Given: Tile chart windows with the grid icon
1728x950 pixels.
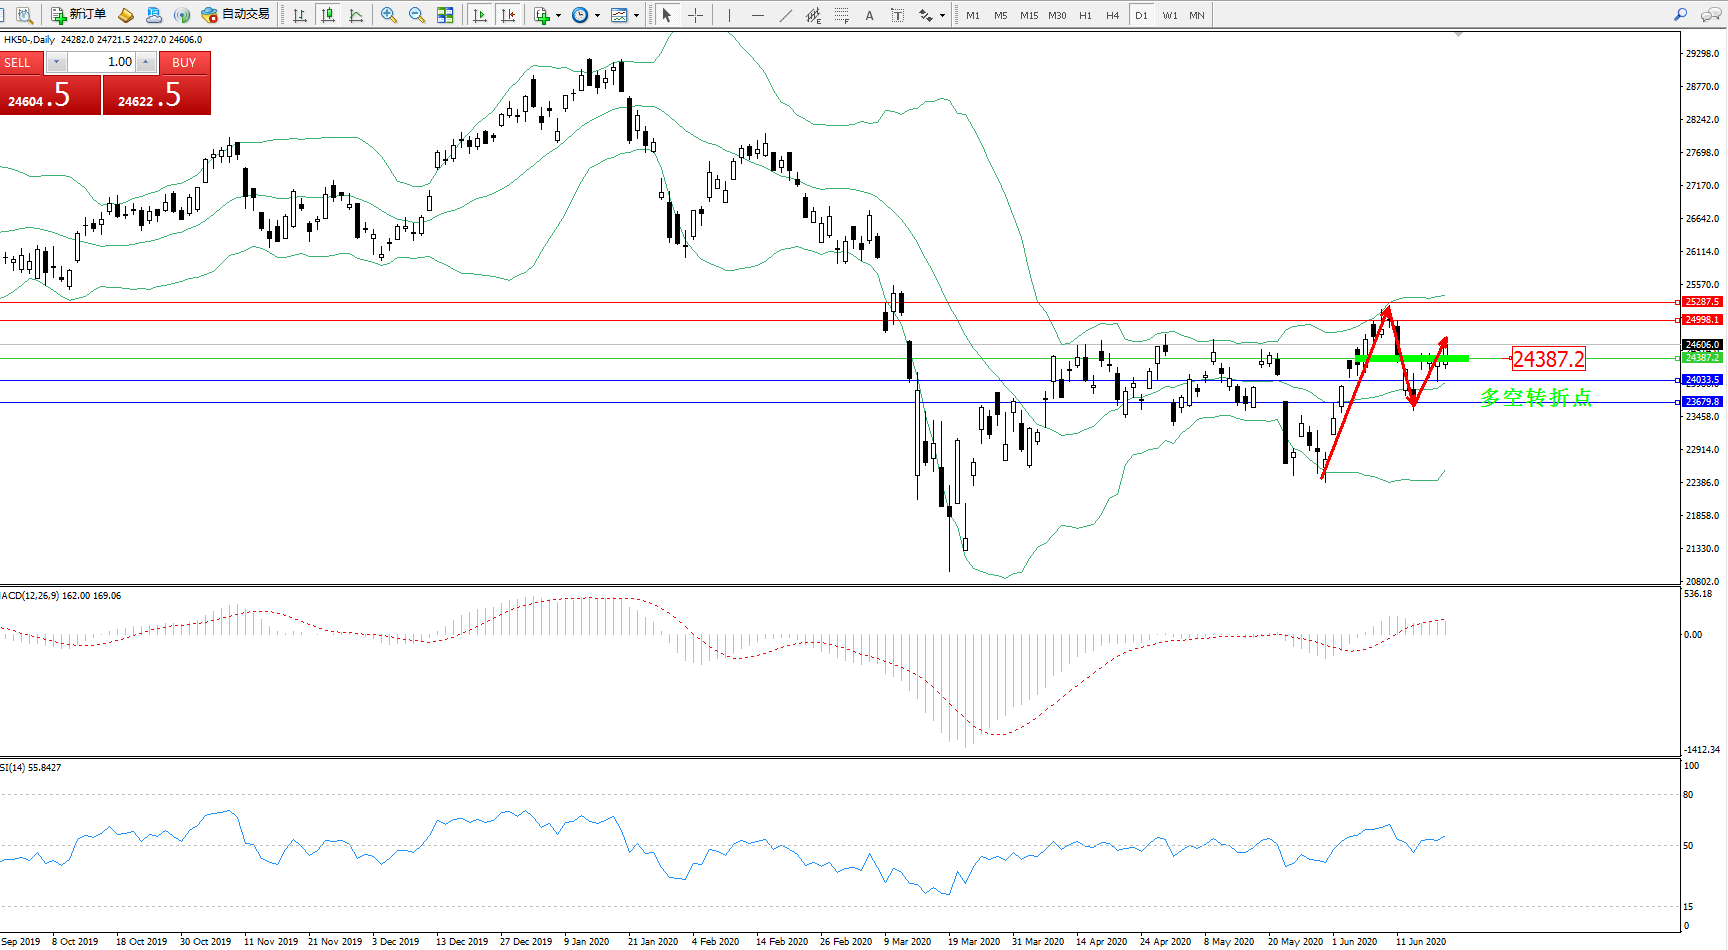Looking at the screenshot, I should pos(445,15).
